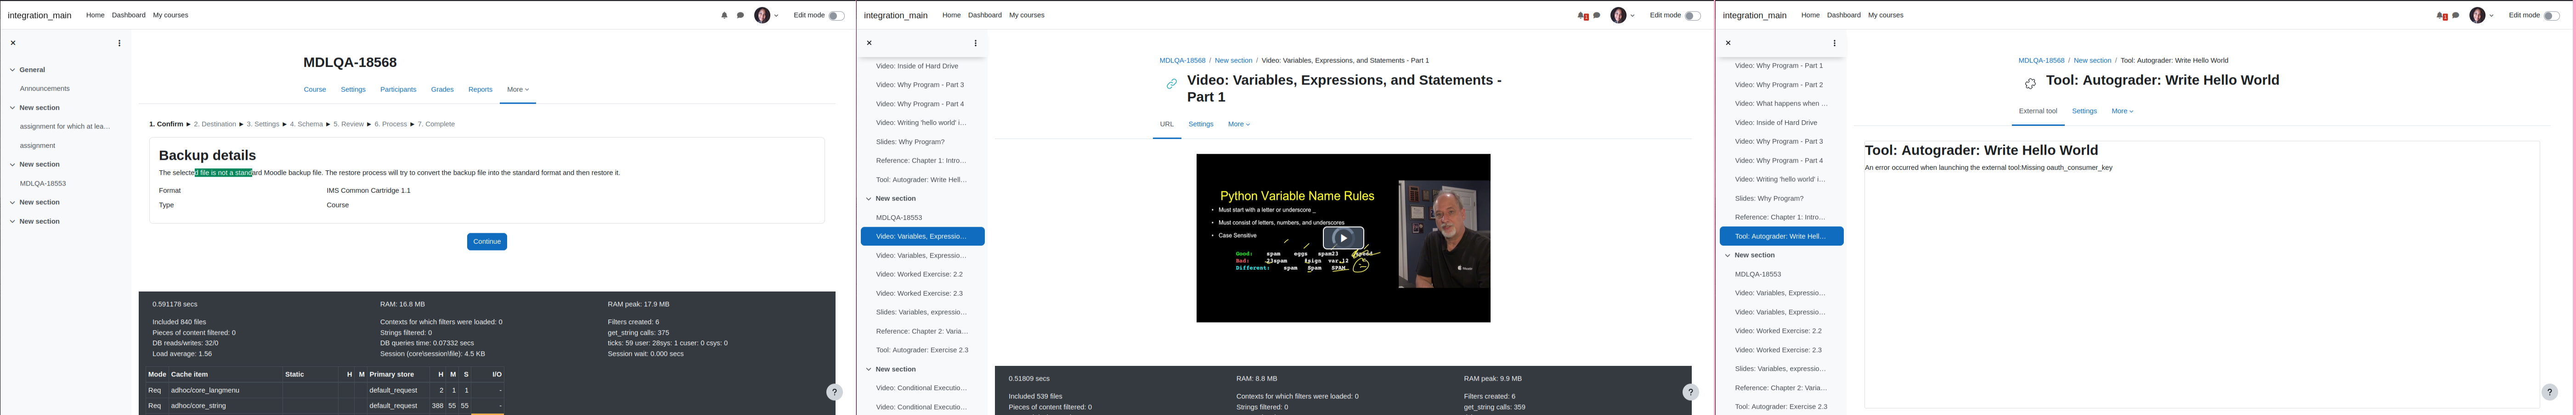Collapse New section above 'Video: Conditional Executio…' in middle window
This screenshot has width=2576, height=415.
point(869,369)
